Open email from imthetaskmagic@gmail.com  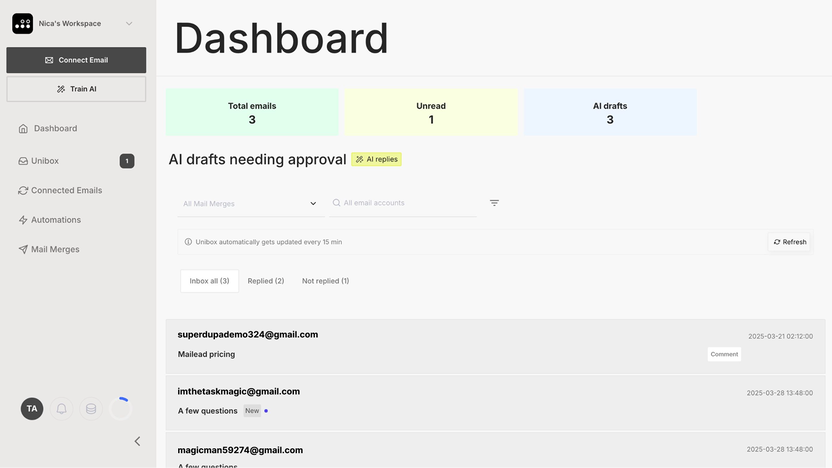496,403
